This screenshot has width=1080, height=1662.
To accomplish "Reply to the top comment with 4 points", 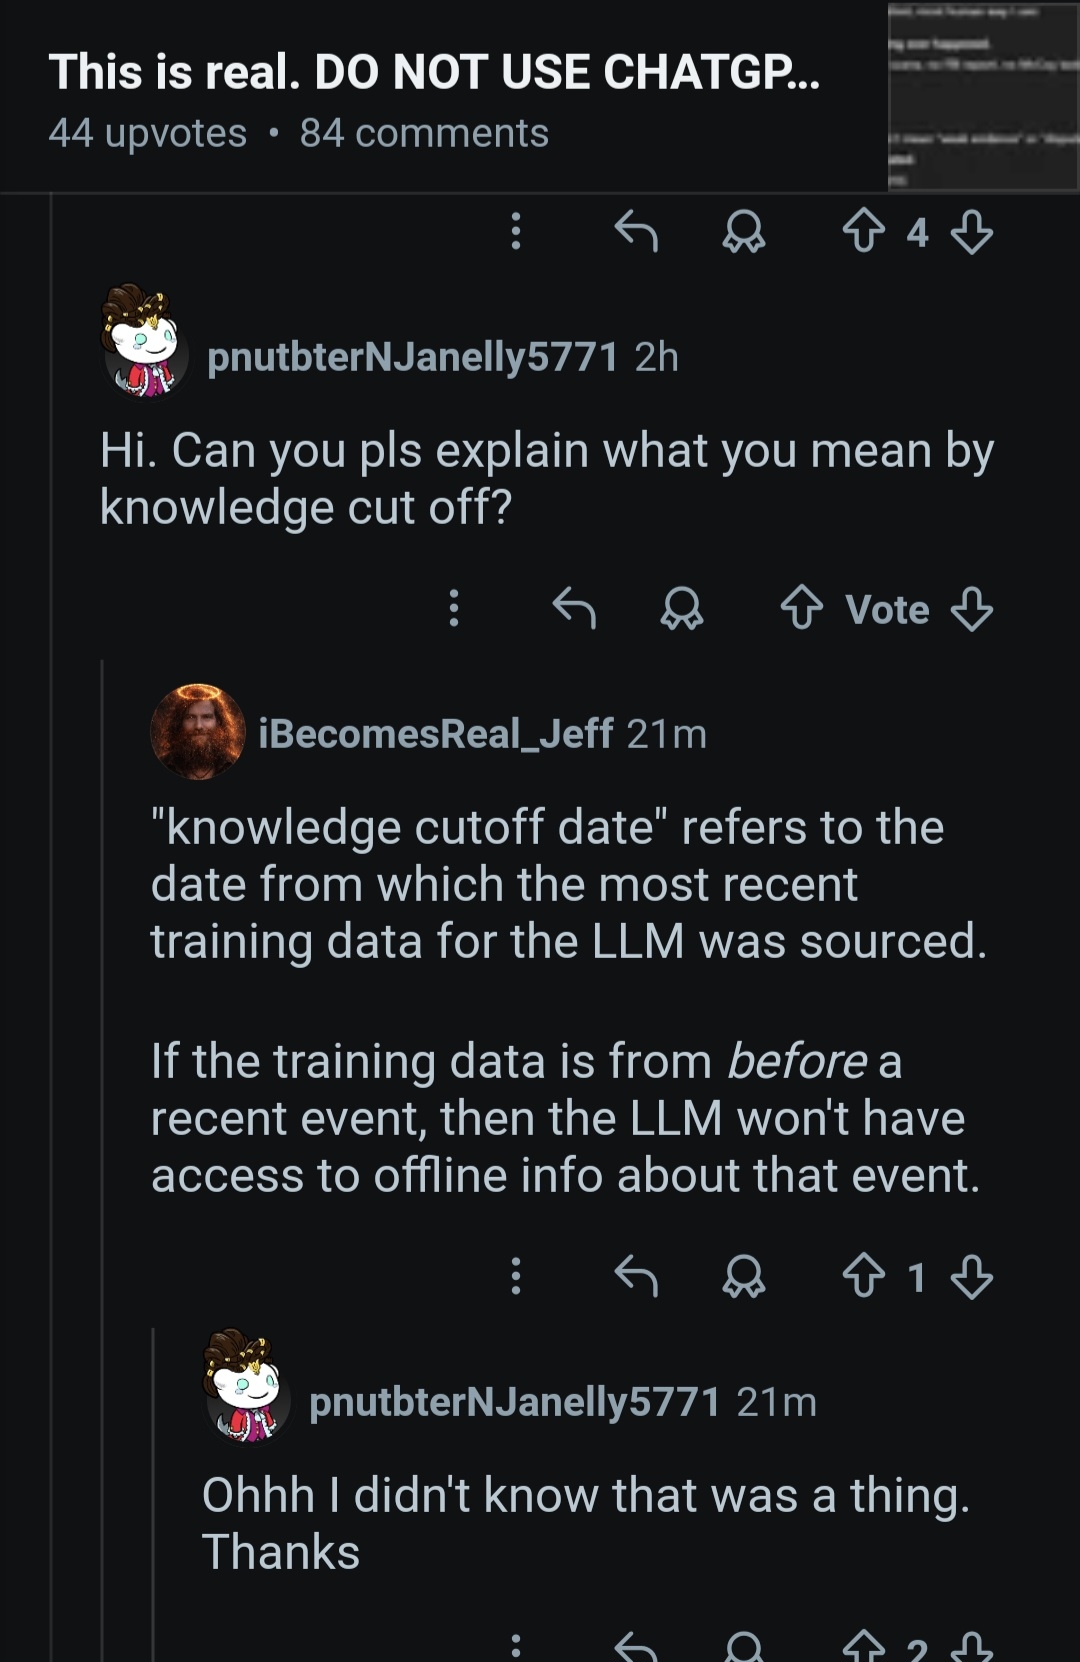I will point(636,232).
